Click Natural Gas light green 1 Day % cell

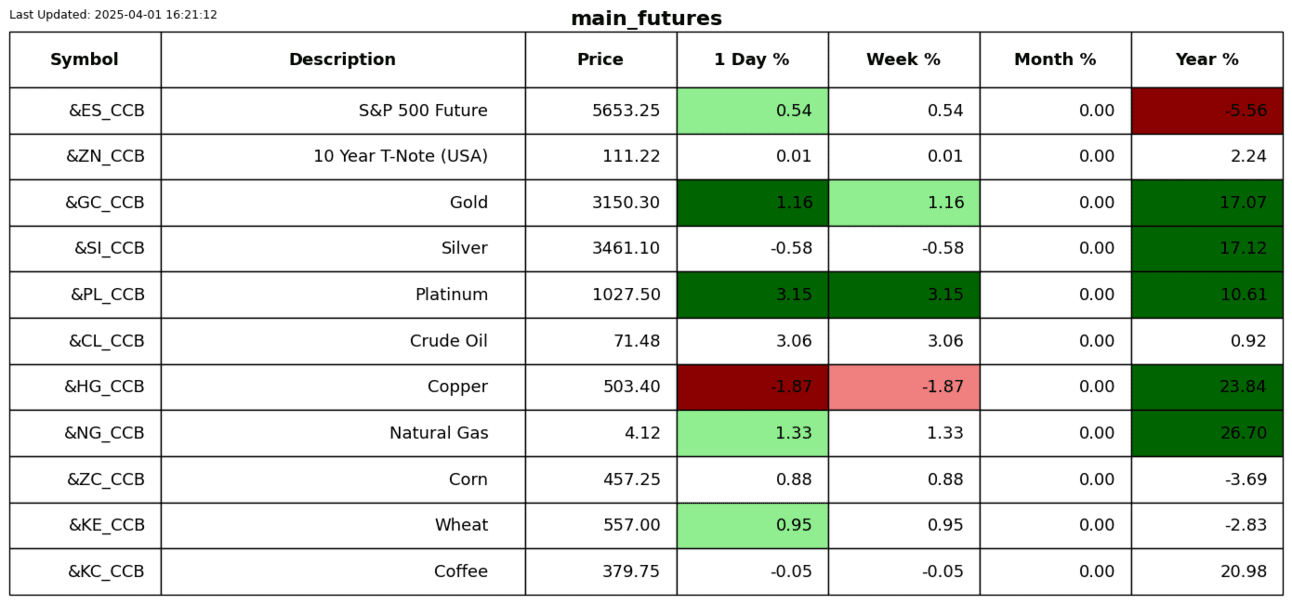752,433
